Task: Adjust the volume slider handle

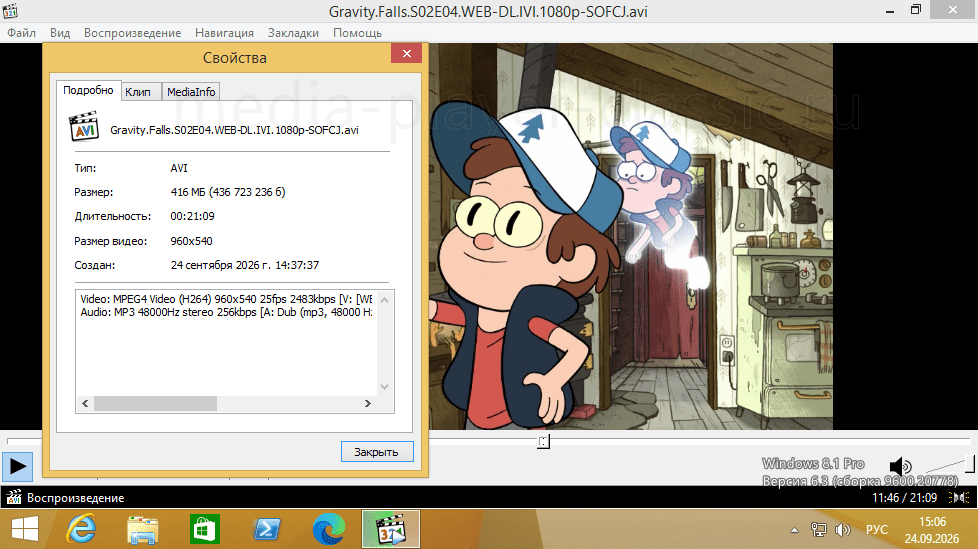Action: point(970,464)
